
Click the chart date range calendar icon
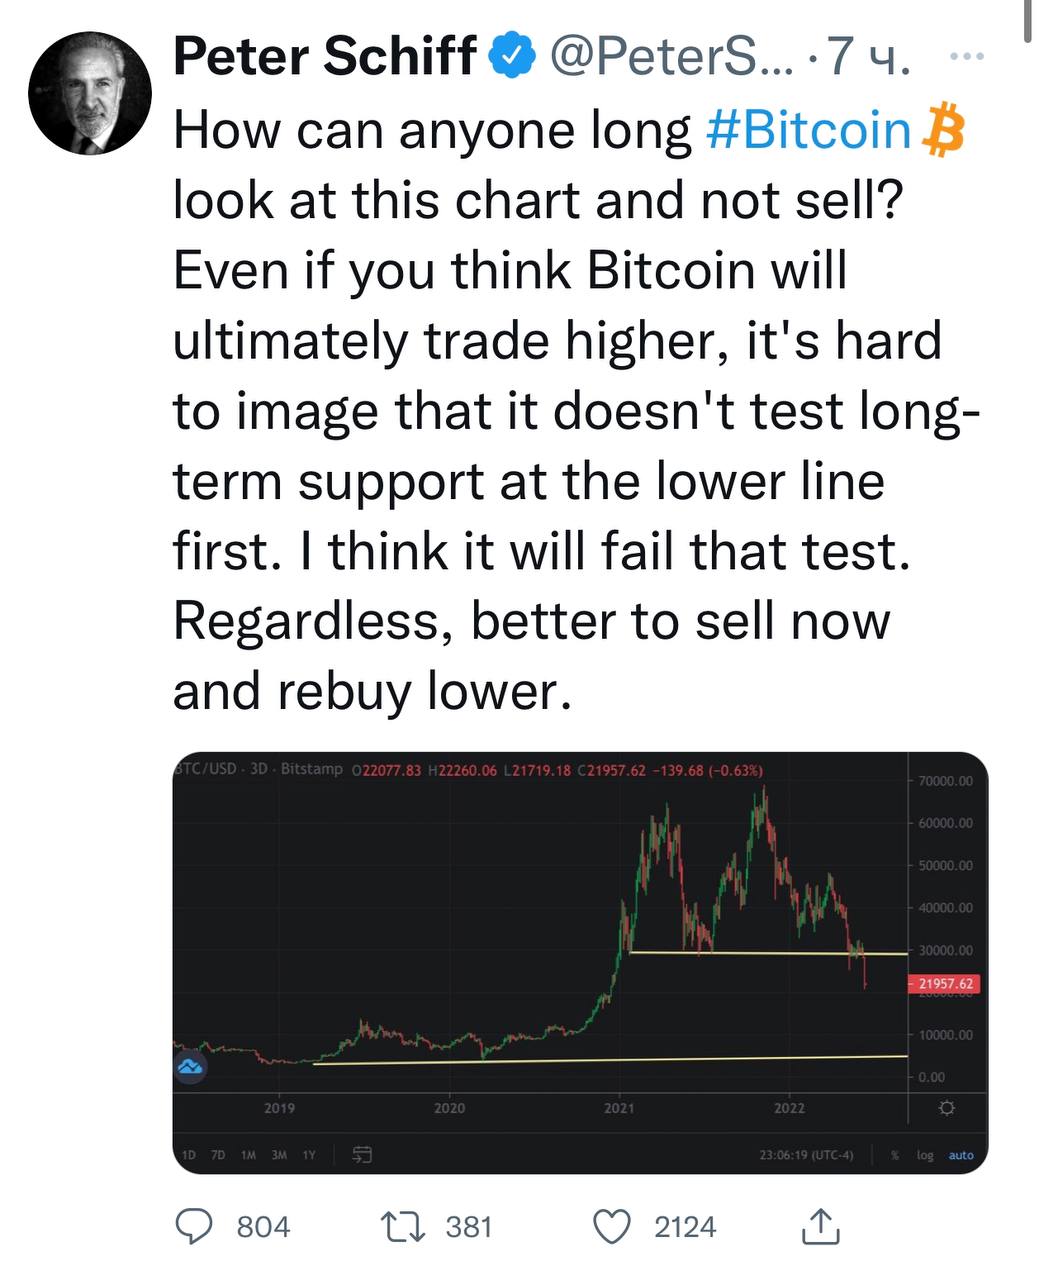click(x=362, y=1154)
